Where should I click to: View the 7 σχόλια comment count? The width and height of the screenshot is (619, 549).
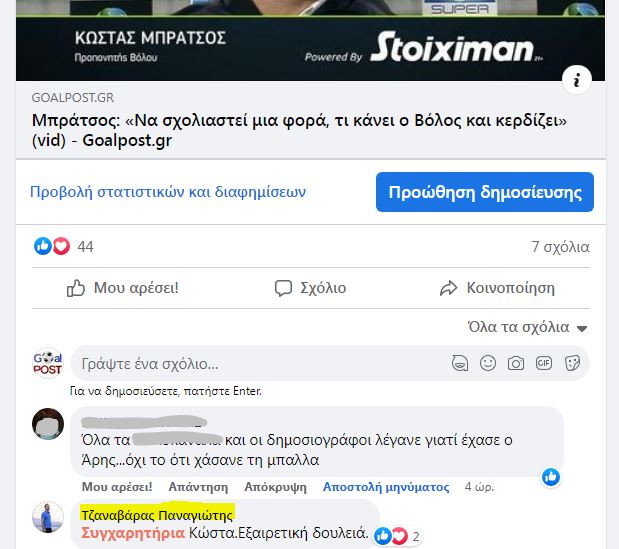(x=561, y=247)
